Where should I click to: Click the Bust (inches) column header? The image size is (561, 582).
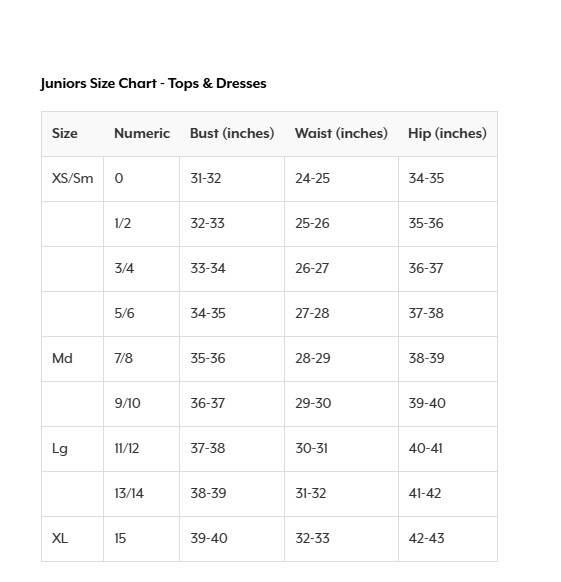(232, 133)
